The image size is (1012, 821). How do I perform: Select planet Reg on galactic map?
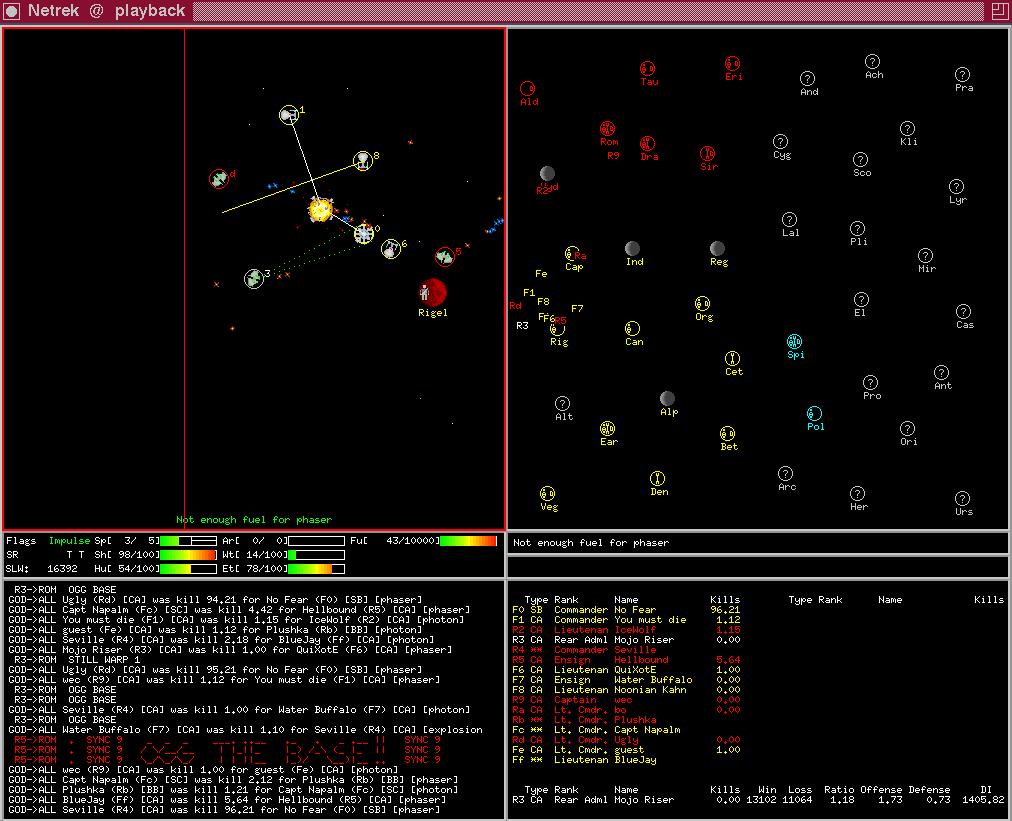717,248
